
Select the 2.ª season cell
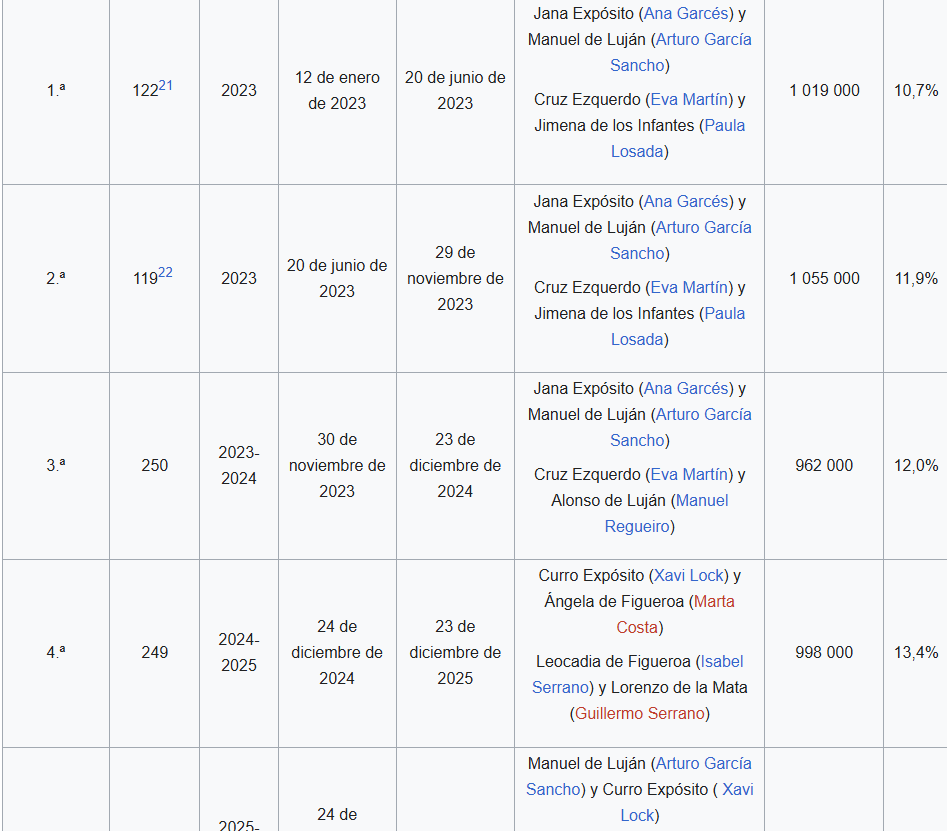(56, 278)
